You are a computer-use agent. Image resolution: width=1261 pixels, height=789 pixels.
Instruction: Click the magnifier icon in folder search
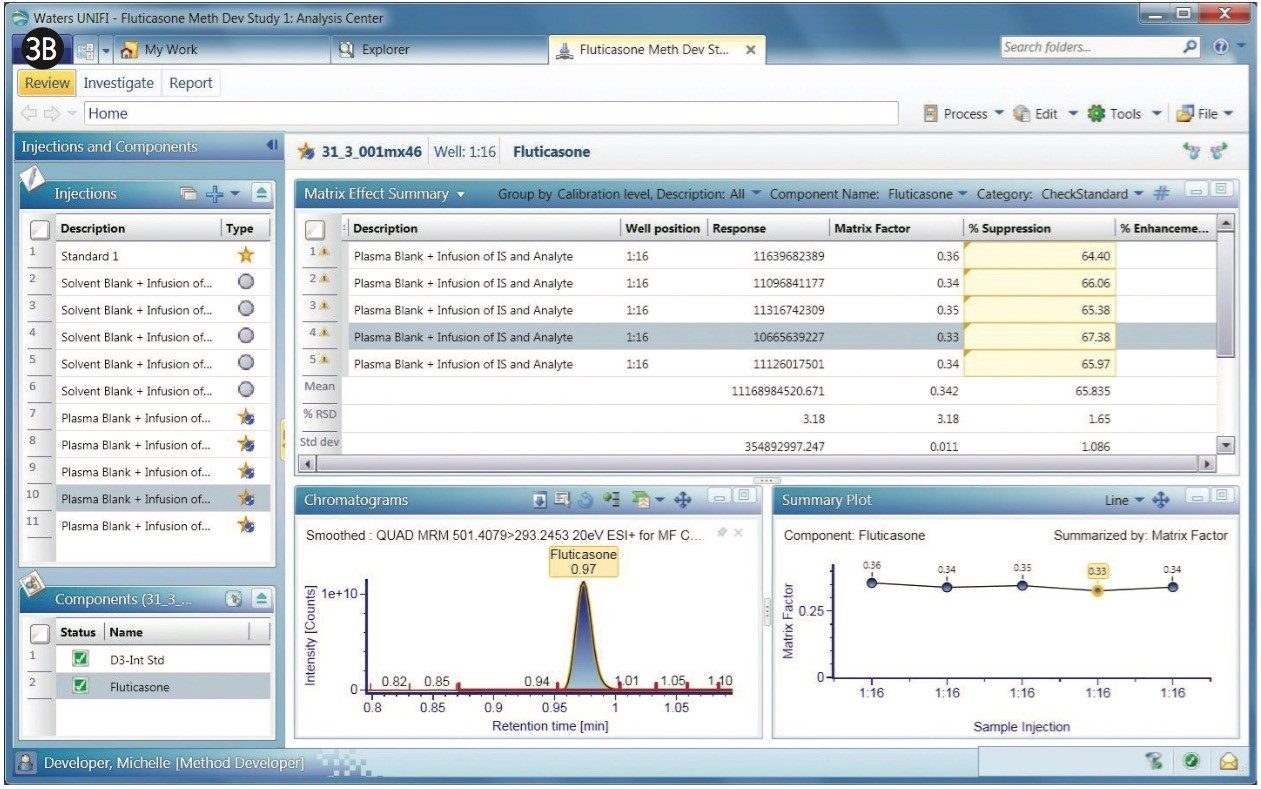coord(1190,47)
